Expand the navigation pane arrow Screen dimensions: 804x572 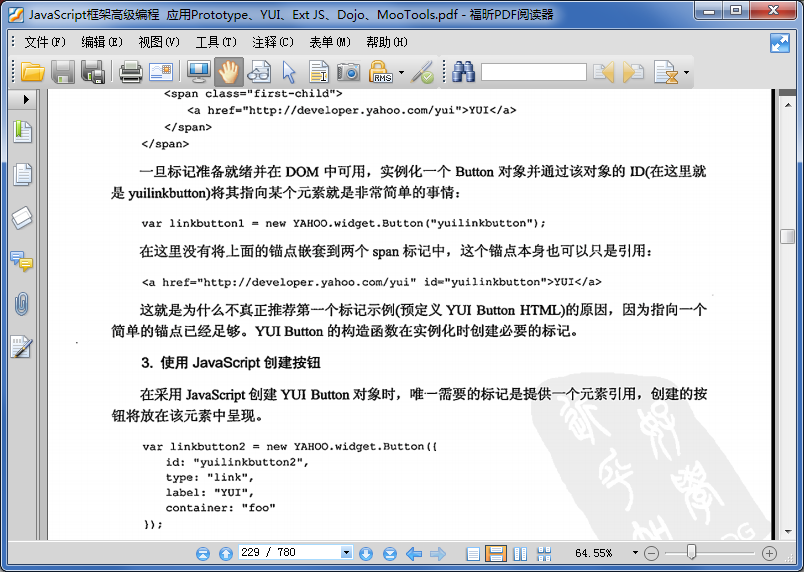[26, 99]
